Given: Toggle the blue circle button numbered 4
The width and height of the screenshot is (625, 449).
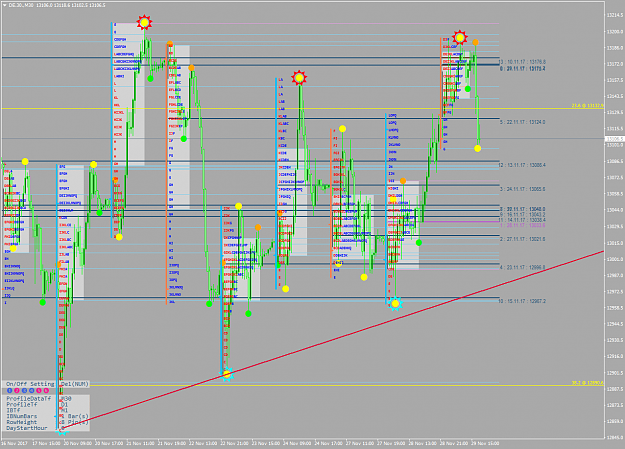Looking at the screenshot, I should click(31, 390).
